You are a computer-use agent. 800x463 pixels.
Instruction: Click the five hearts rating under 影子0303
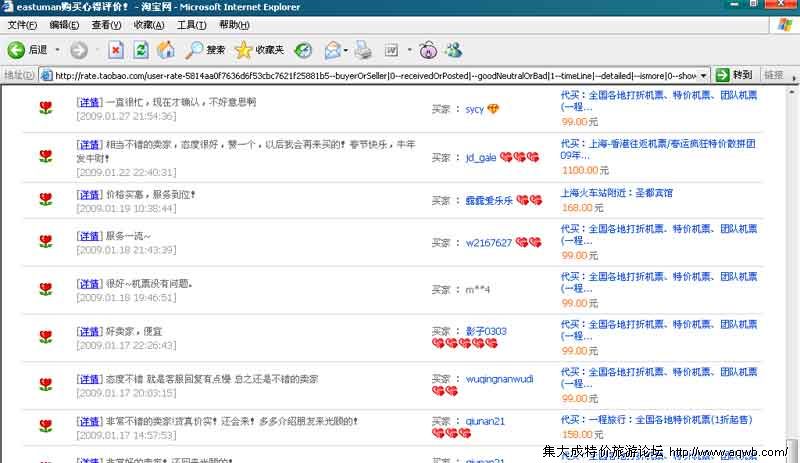point(464,343)
